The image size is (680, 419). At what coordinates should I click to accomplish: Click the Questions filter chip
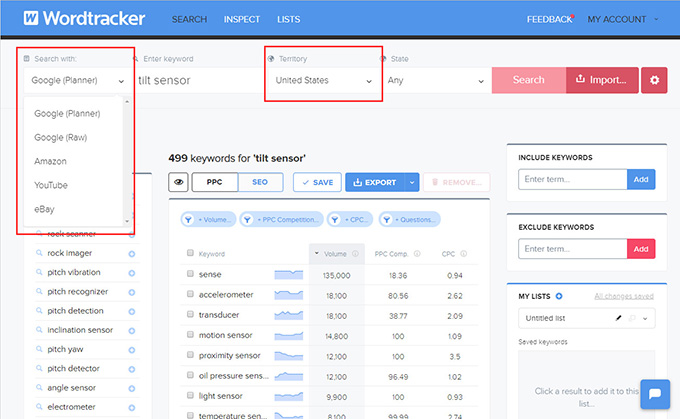[409, 219]
